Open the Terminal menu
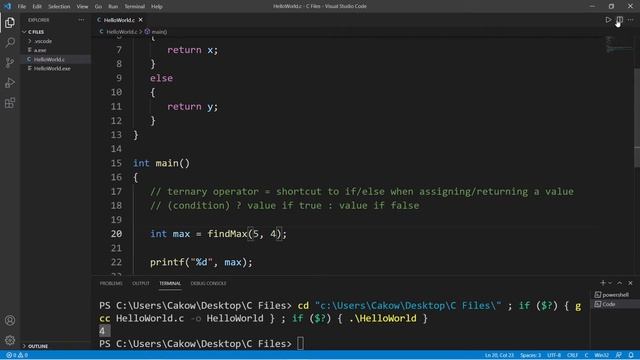The width and height of the screenshot is (640, 360). [134, 7]
